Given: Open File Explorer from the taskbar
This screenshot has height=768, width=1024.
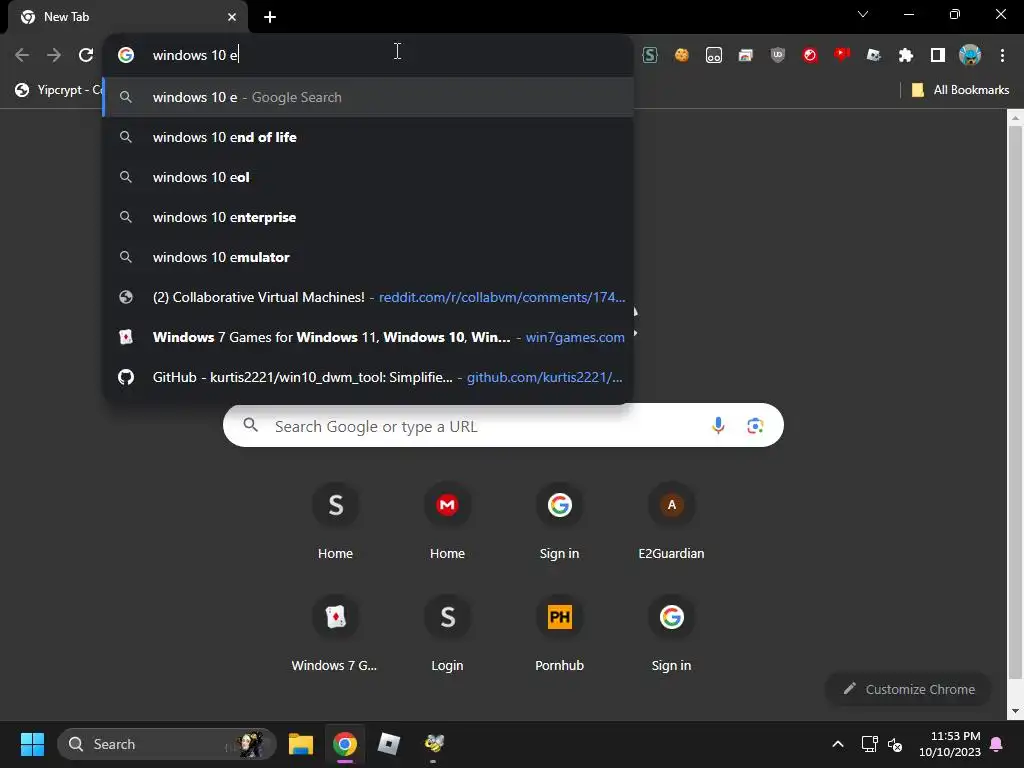Looking at the screenshot, I should tap(301, 744).
